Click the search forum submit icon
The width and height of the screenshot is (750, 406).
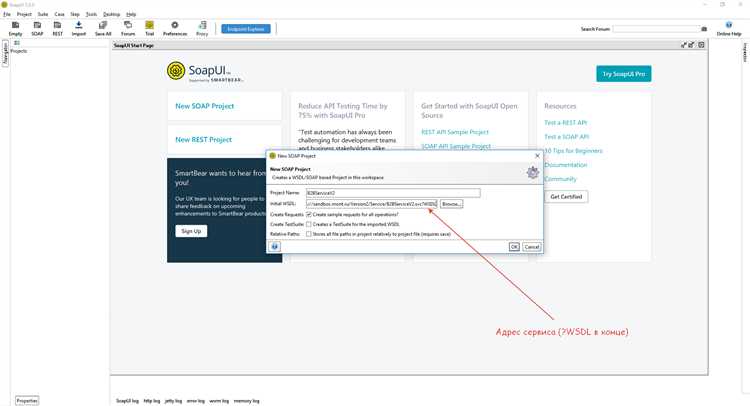click(704, 29)
